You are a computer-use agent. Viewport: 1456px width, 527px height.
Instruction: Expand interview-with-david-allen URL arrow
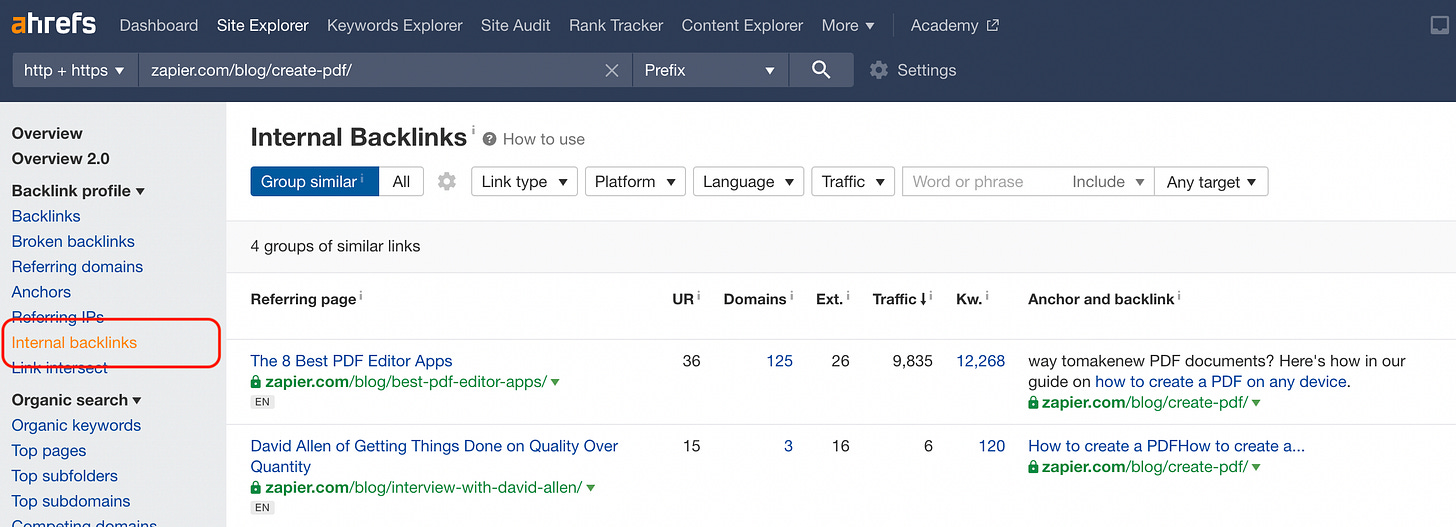591,488
